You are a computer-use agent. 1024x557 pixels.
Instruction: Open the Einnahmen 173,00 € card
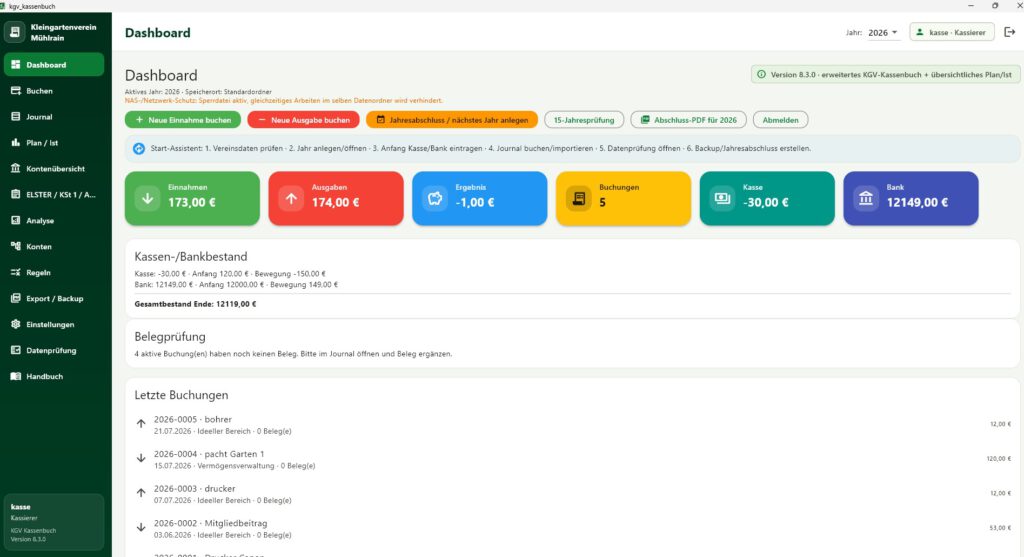192,199
